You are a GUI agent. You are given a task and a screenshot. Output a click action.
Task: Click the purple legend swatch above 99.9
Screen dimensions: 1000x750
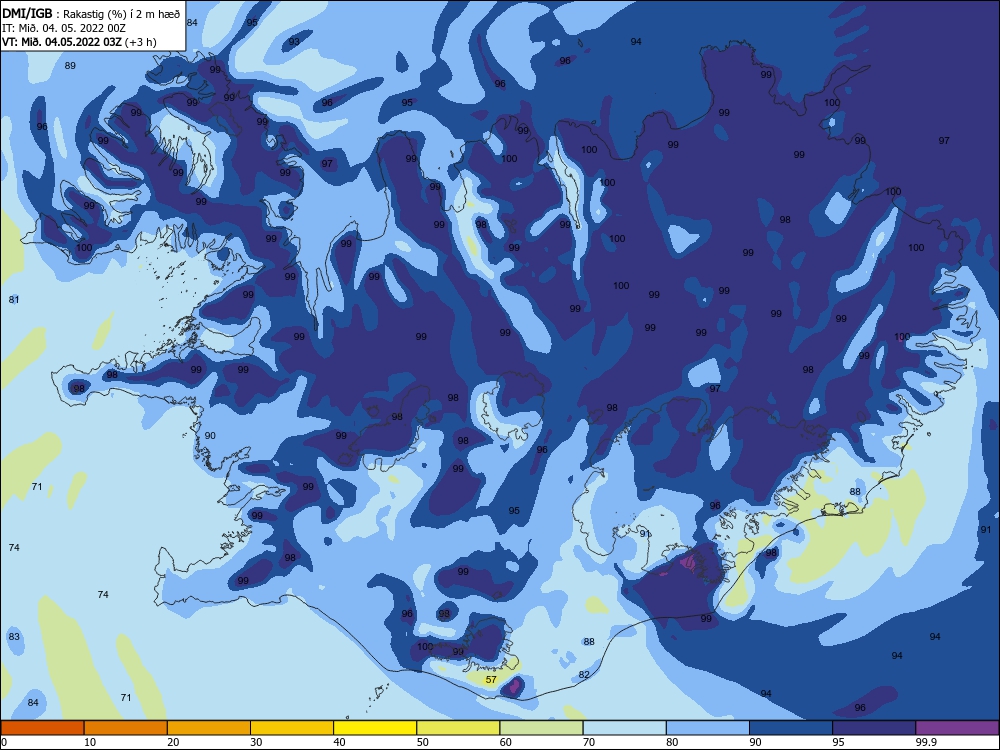tap(957, 728)
